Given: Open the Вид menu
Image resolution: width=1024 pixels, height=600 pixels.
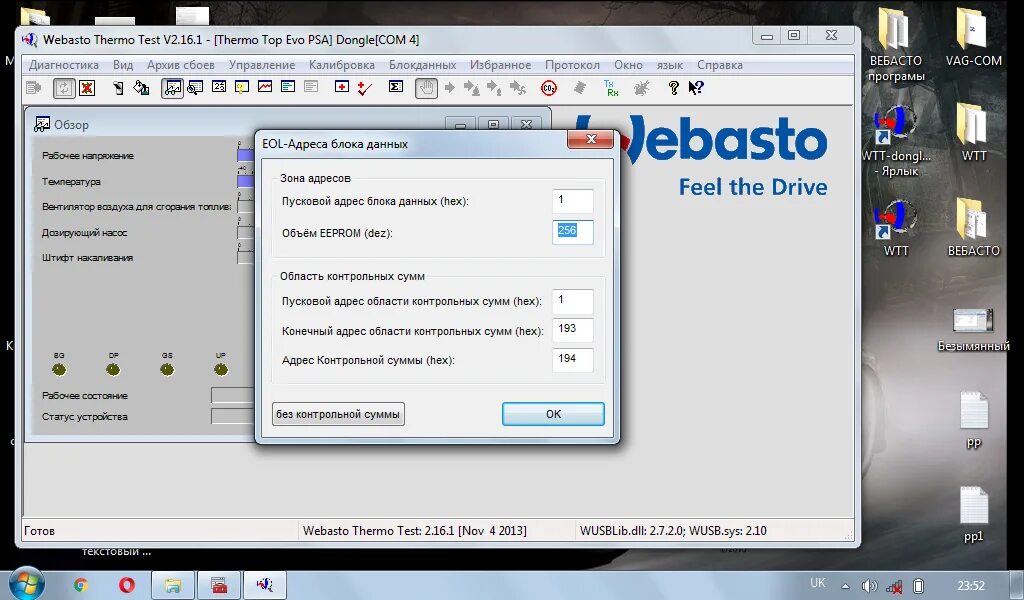Looking at the screenshot, I should (123, 65).
